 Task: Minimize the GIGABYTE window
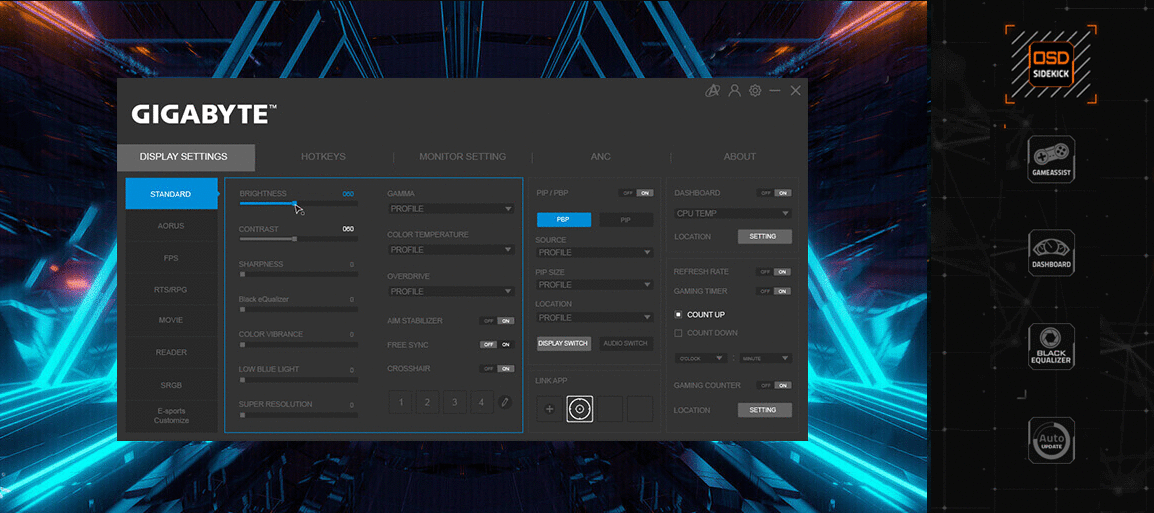click(775, 91)
